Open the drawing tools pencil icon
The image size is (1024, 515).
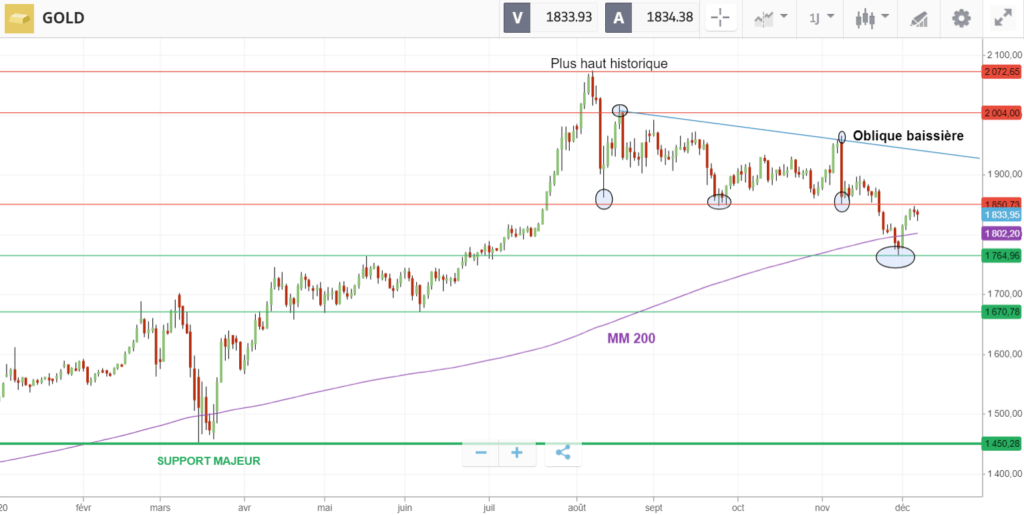920,18
